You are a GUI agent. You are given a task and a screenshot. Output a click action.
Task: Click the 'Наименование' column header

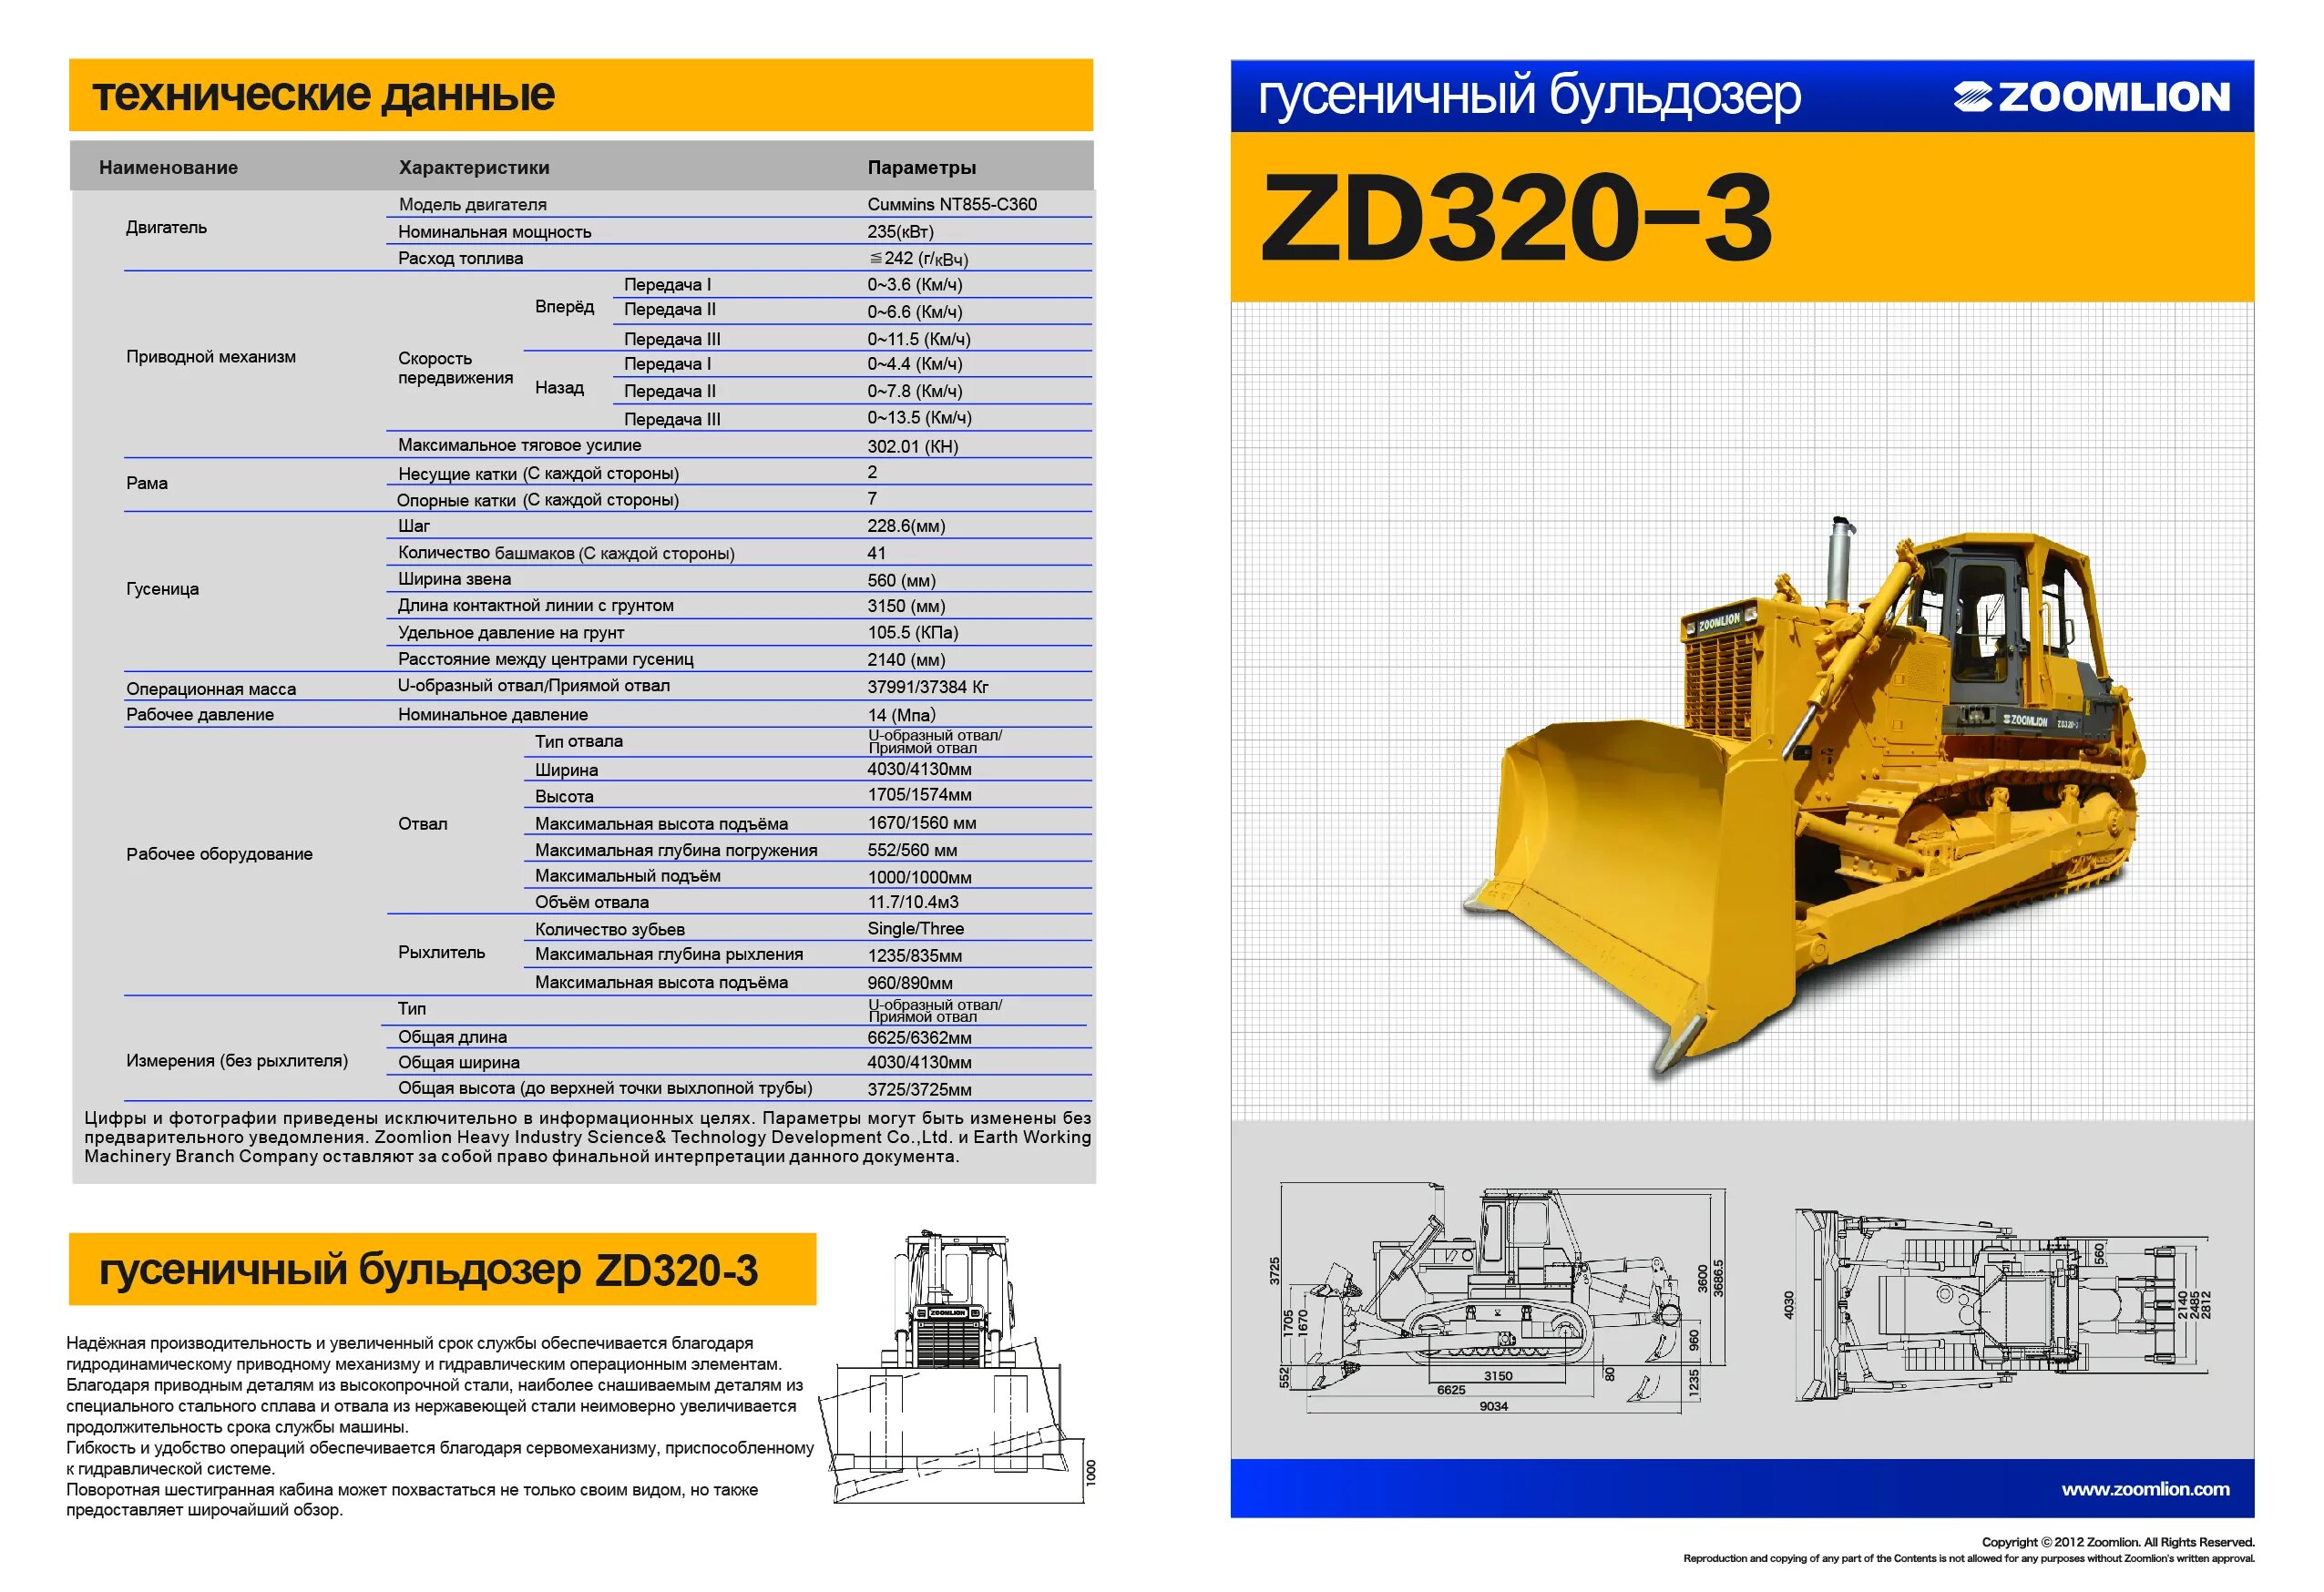[x=168, y=168]
